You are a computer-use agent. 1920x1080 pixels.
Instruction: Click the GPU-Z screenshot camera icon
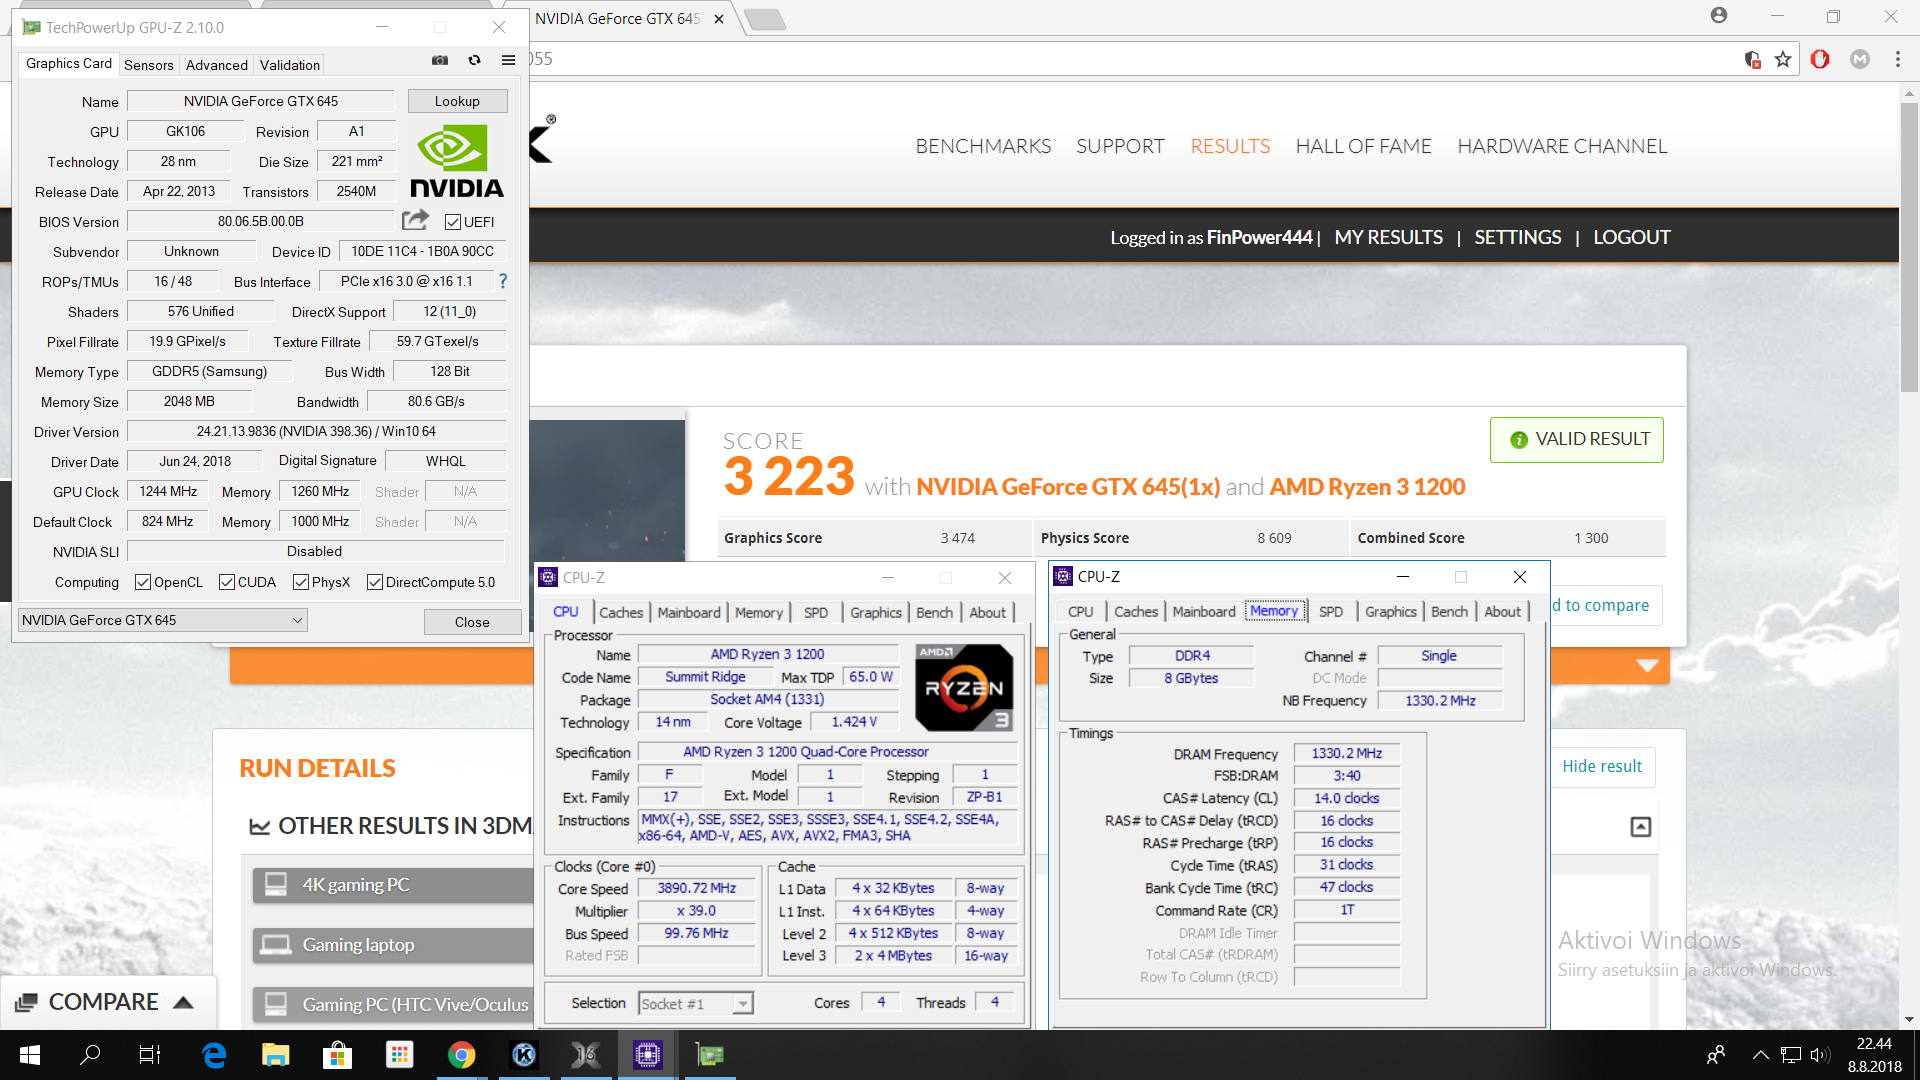click(x=439, y=61)
